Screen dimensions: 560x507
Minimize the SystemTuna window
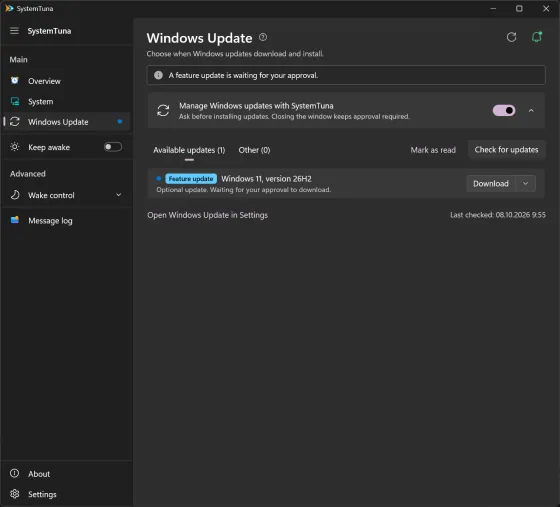pos(493,8)
